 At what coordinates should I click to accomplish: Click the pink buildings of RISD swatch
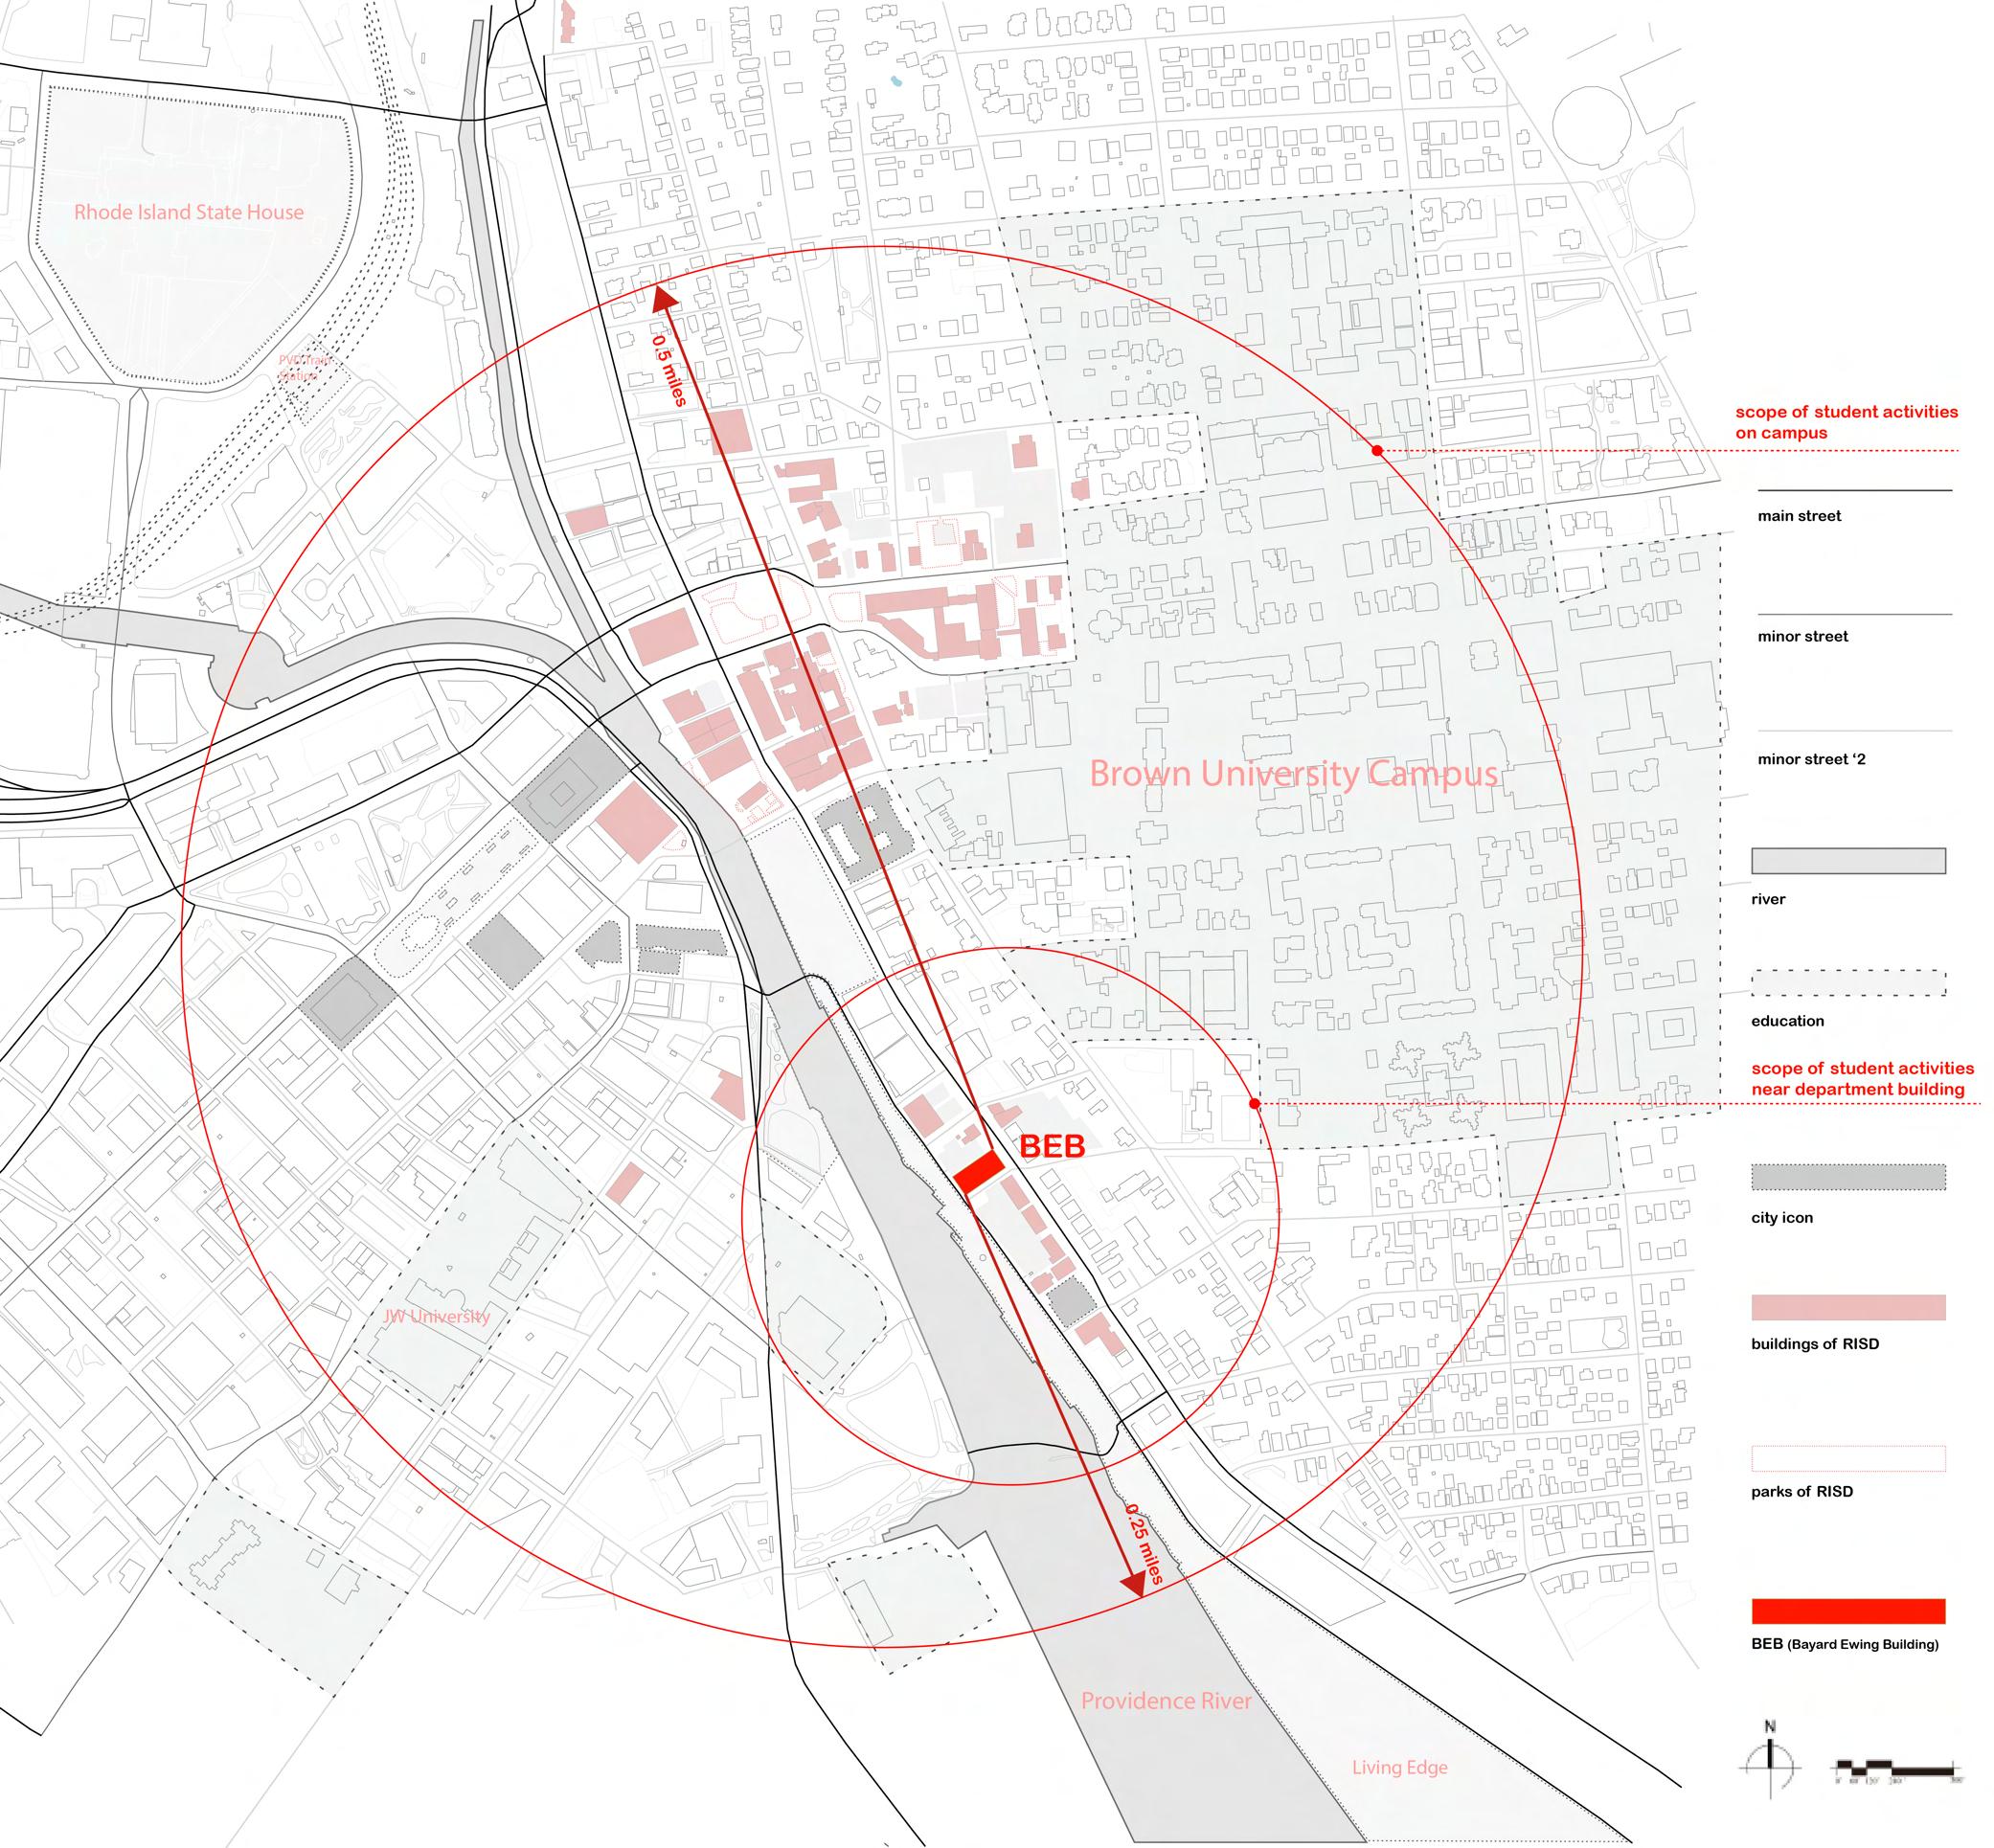1848,1307
